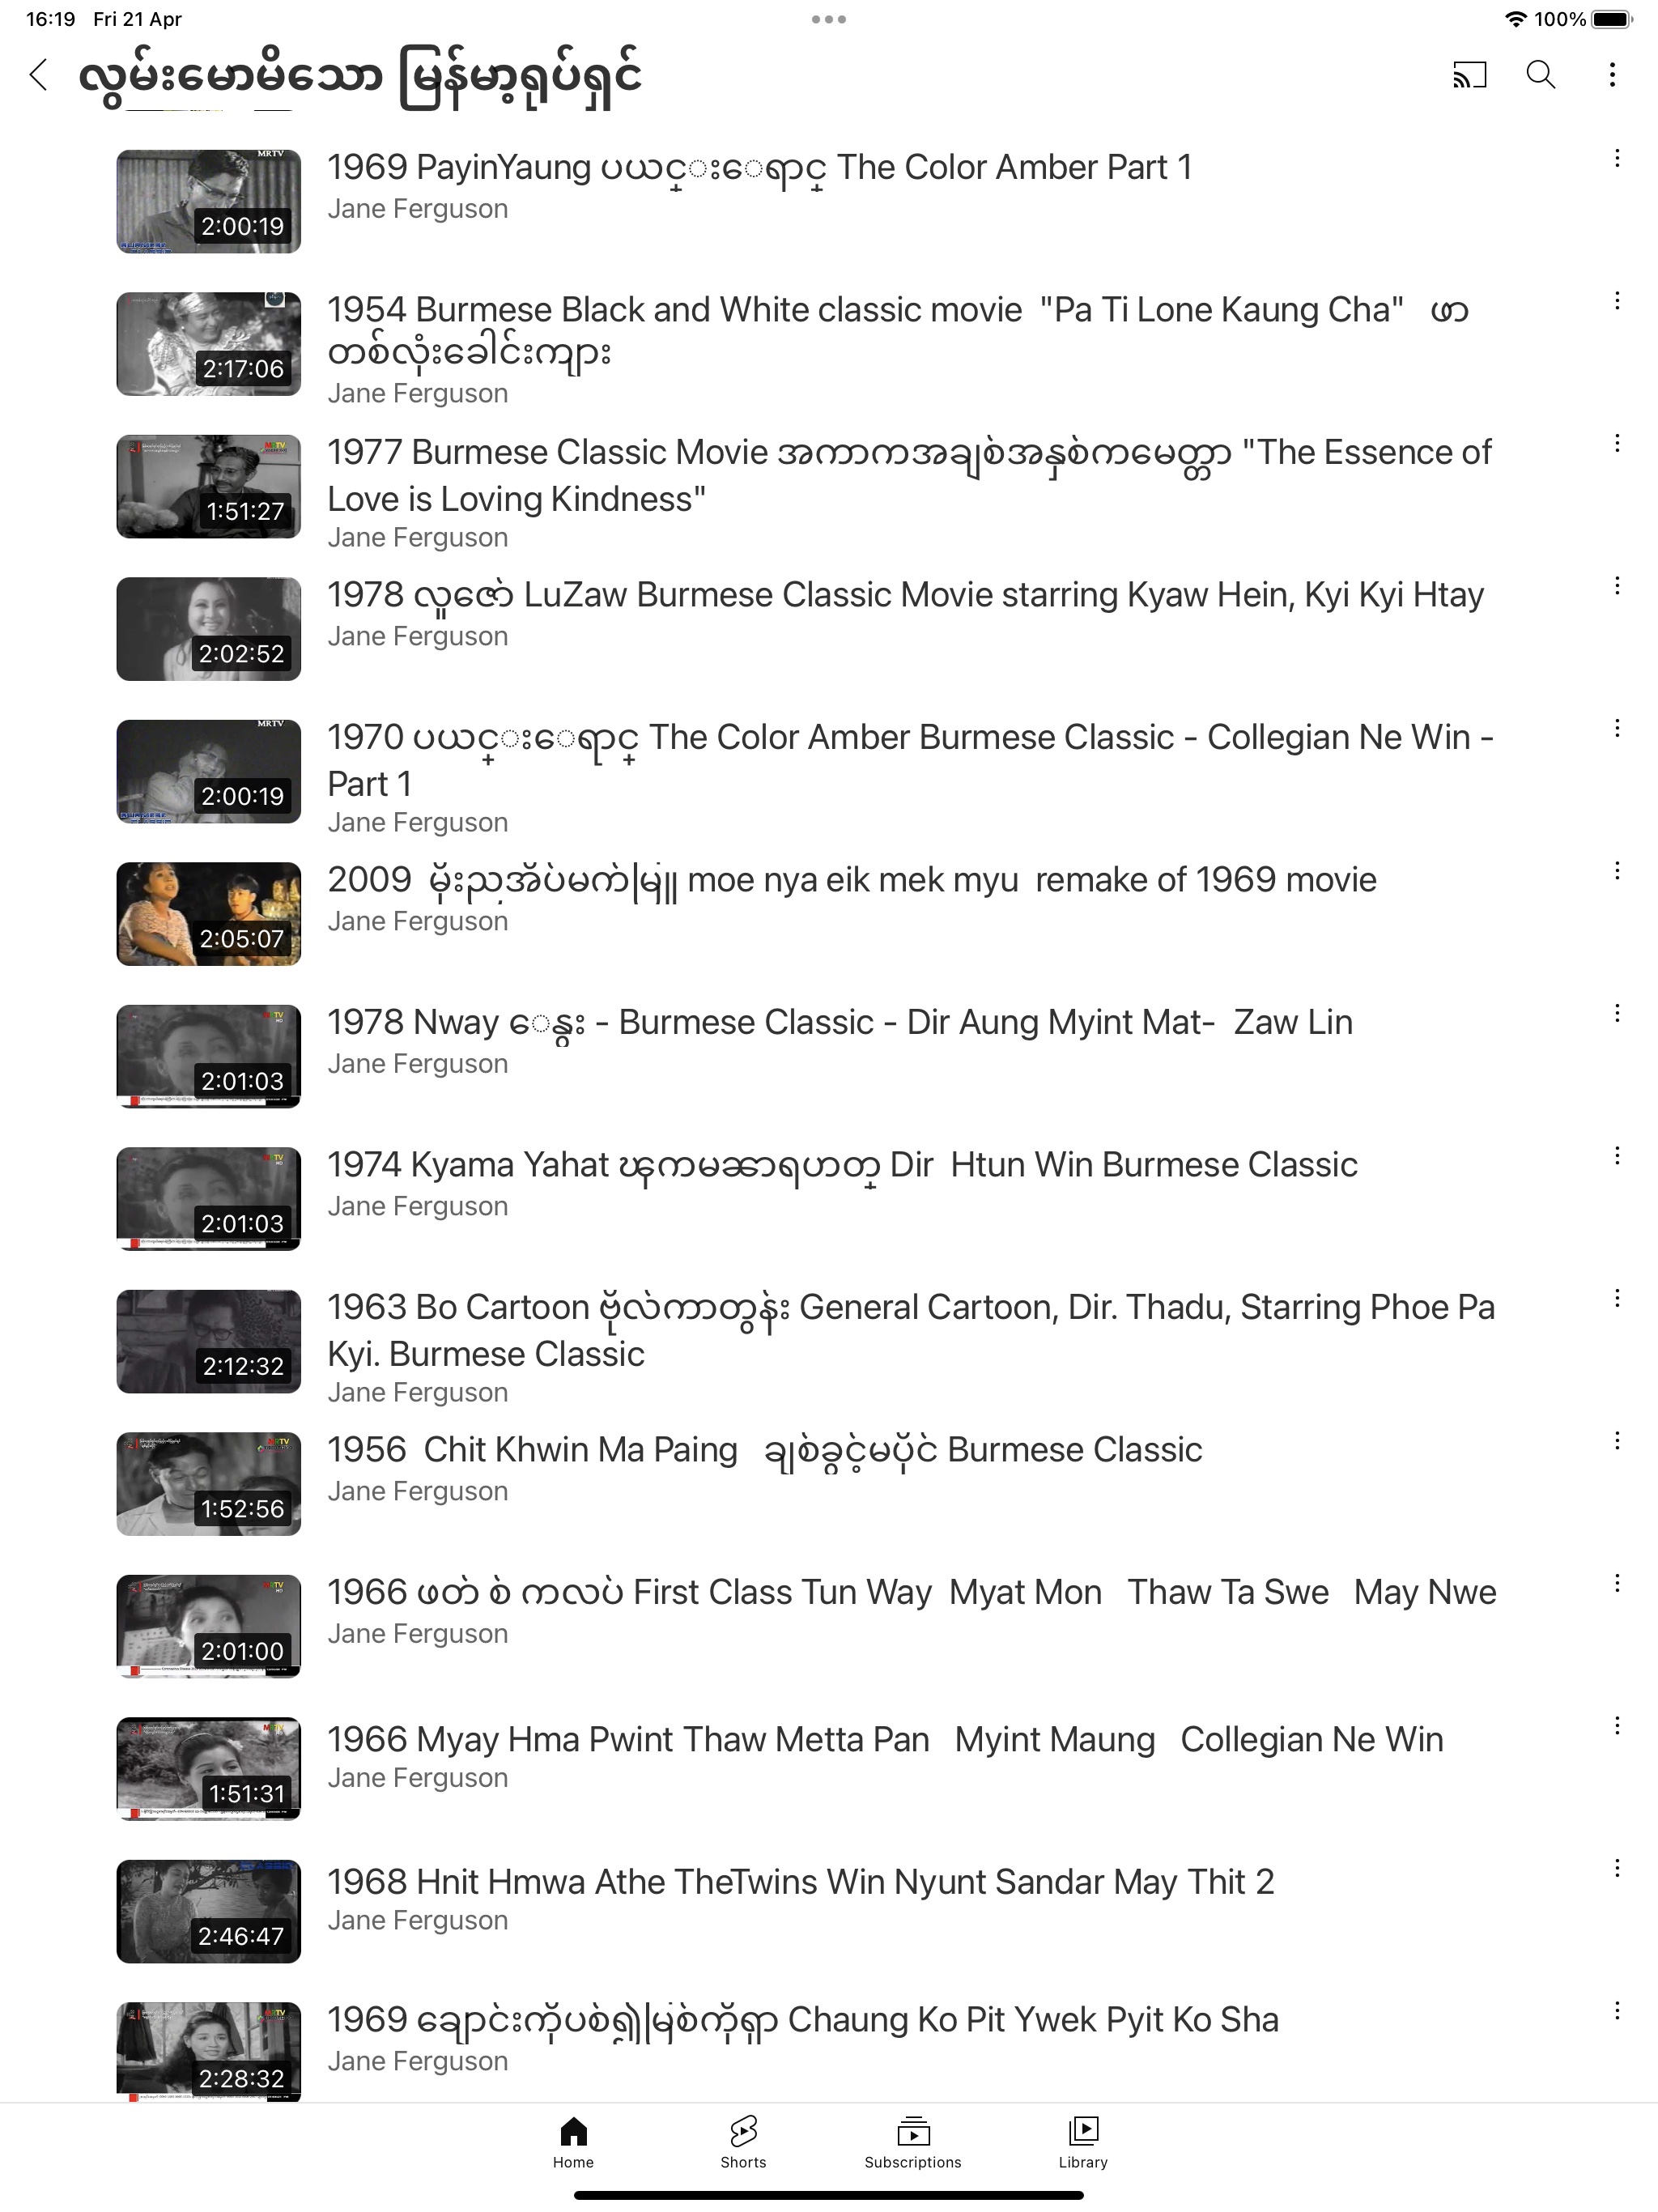This screenshot has width=1658, height=2212.
Task: Open 1977 Essence of Love video title
Action: (910, 475)
